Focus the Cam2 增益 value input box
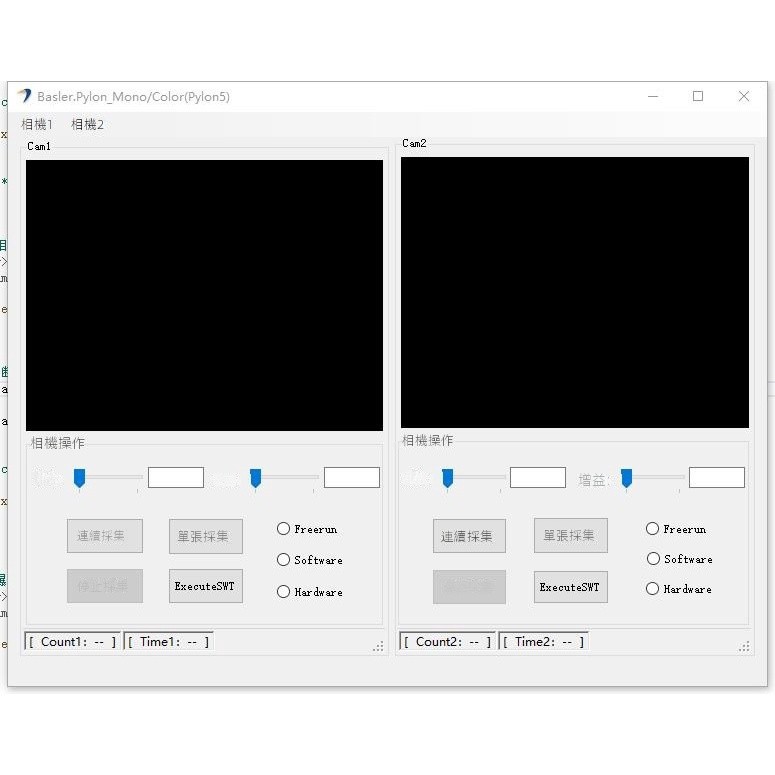This screenshot has width=775, height=775. (716, 478)
